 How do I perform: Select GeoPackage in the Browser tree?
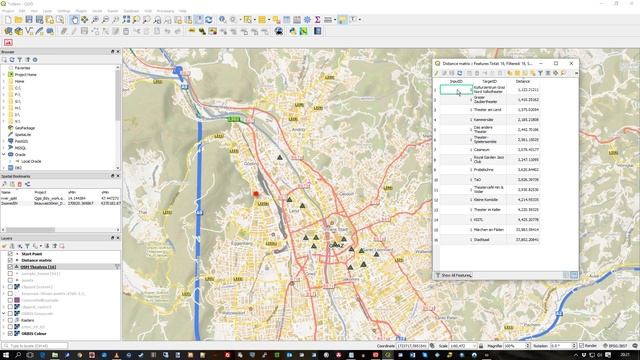[24, 128]
